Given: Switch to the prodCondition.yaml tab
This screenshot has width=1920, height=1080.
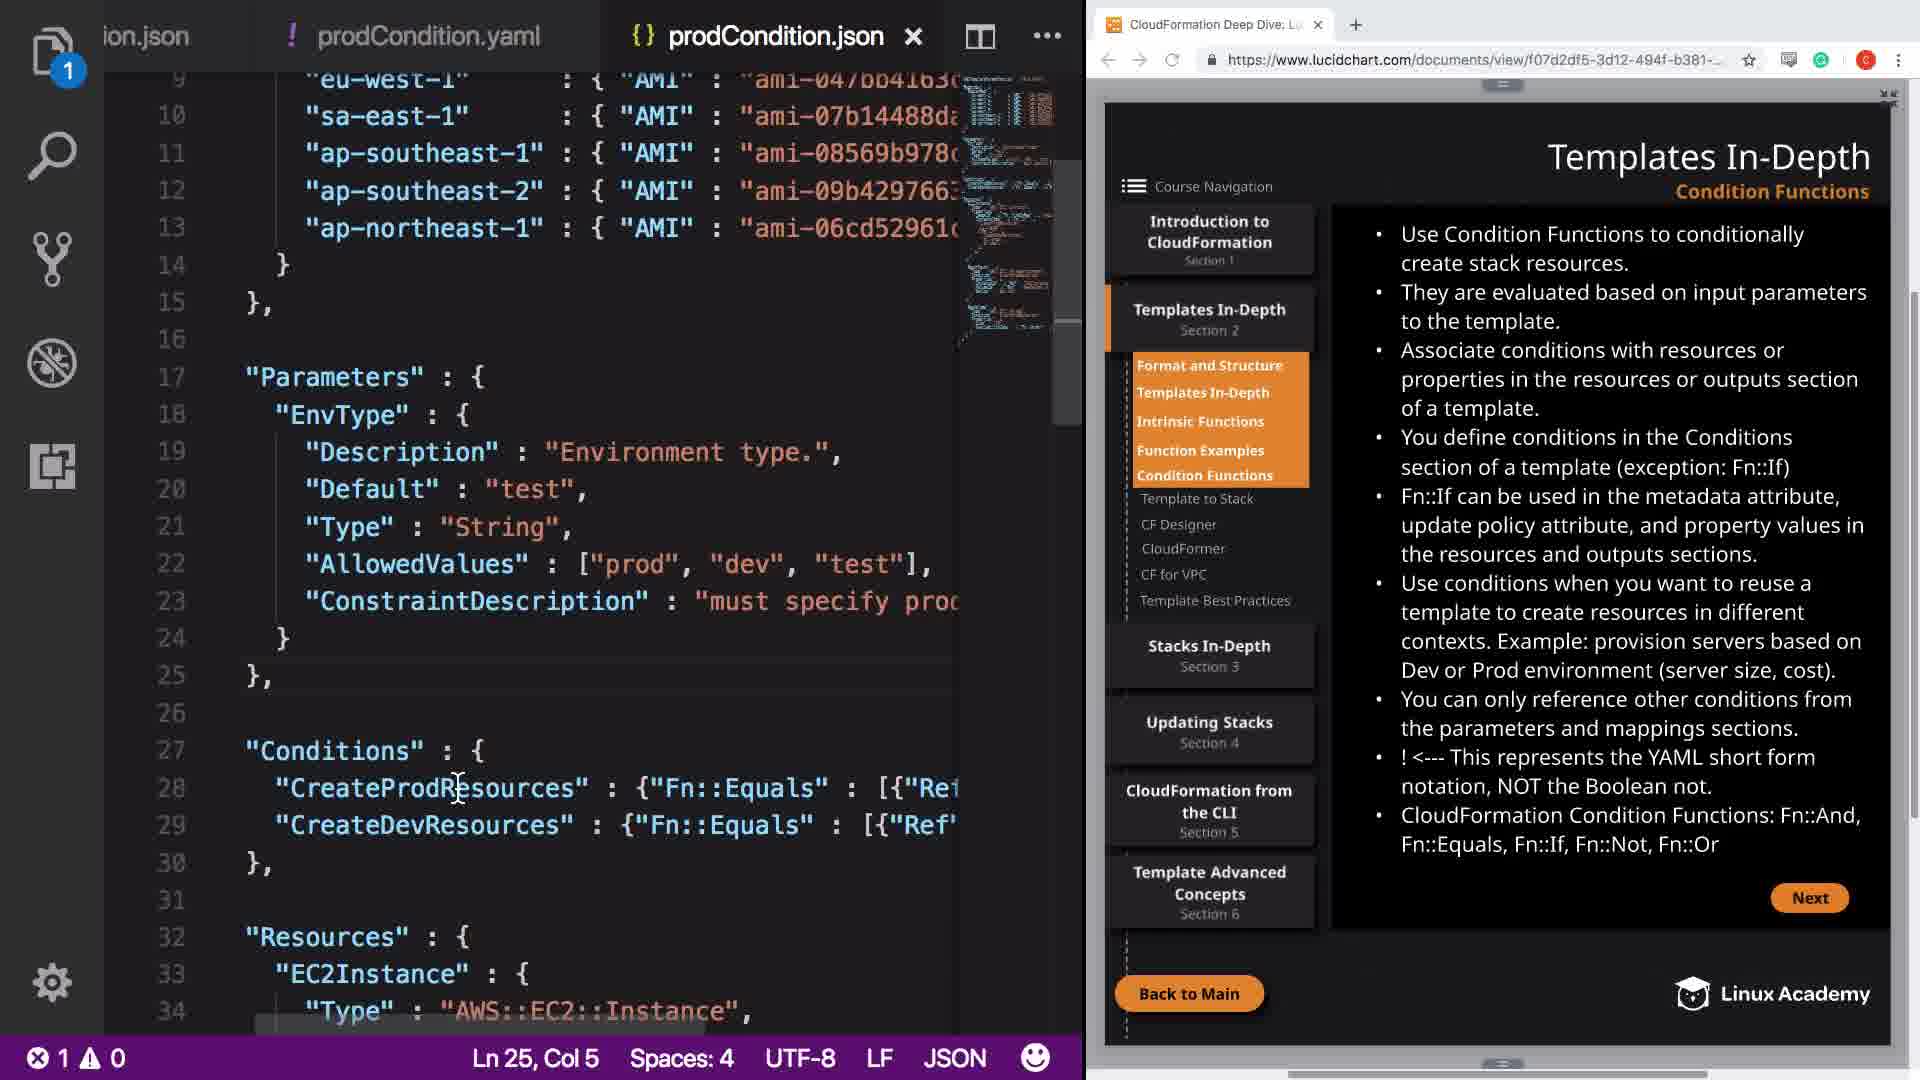Looking at the screenshot, I should coord(428,37).
